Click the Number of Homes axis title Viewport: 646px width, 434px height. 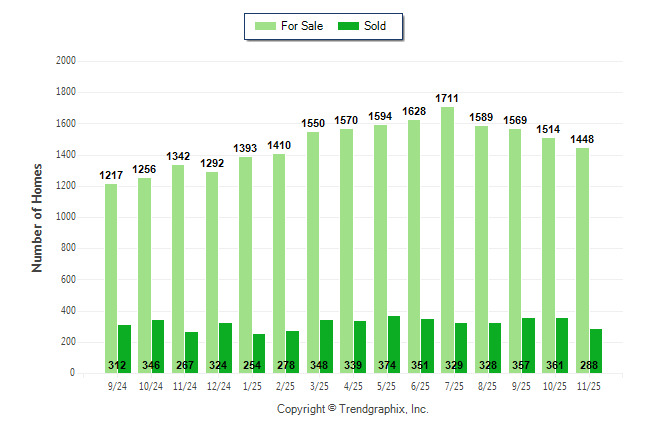(37, 217)
